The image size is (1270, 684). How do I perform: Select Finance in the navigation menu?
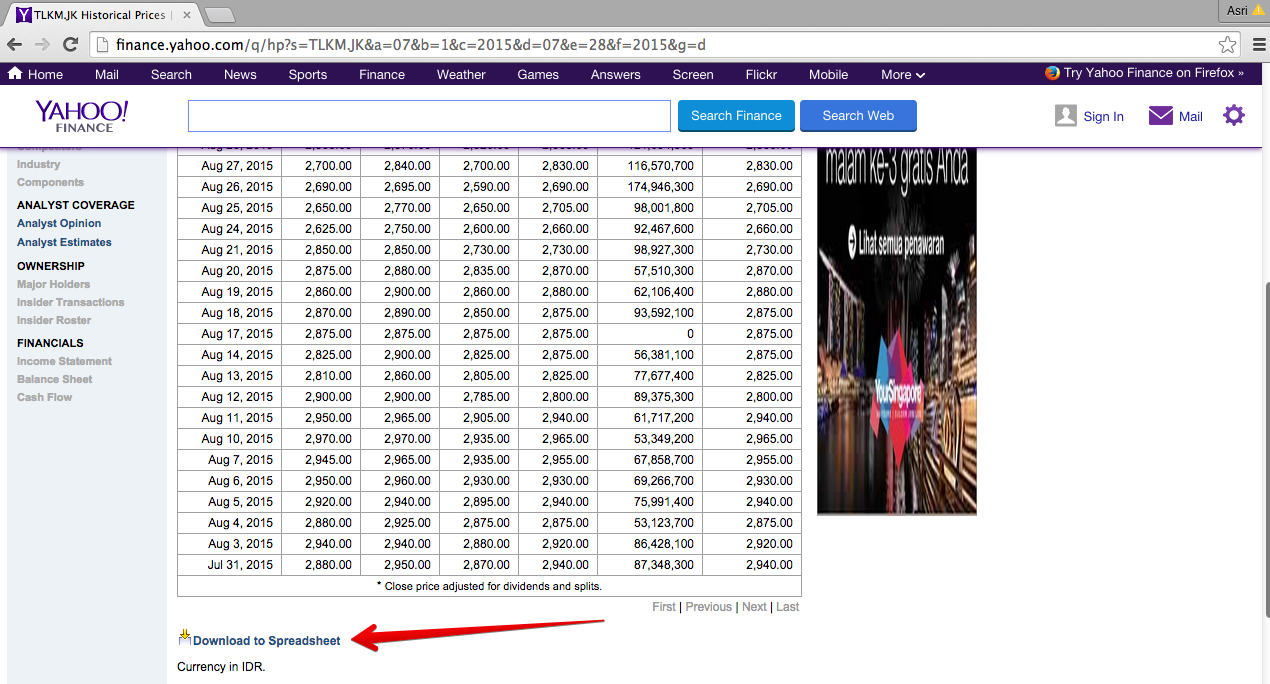pos(381,74)
